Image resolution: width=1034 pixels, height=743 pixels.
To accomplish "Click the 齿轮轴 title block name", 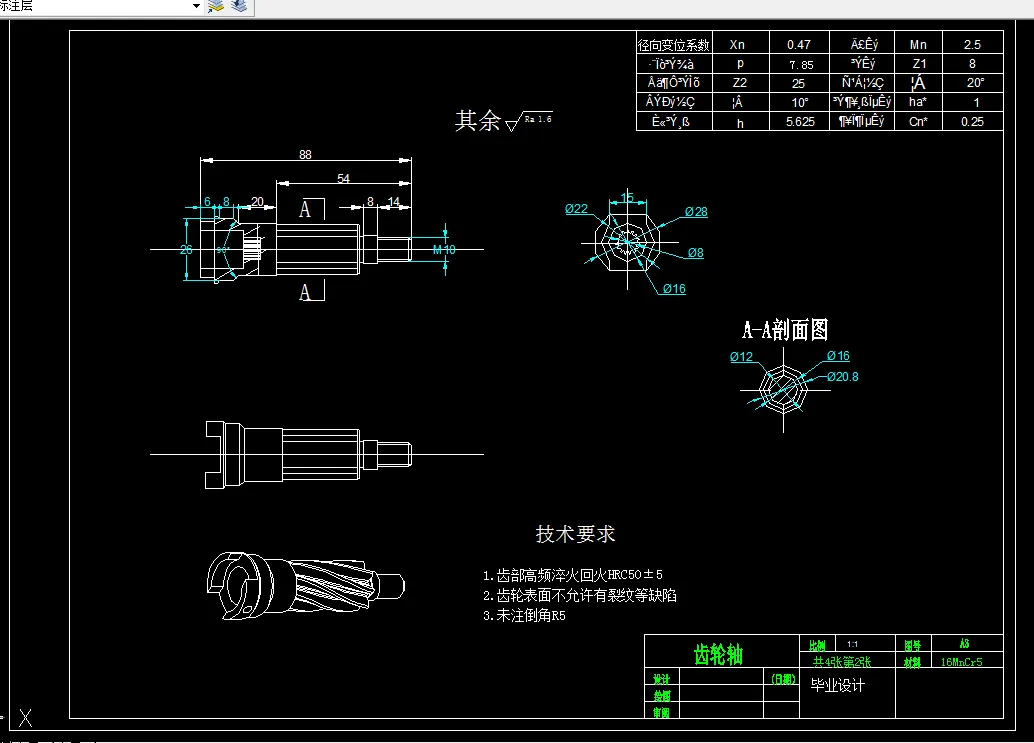I will [x=718, y=655].
